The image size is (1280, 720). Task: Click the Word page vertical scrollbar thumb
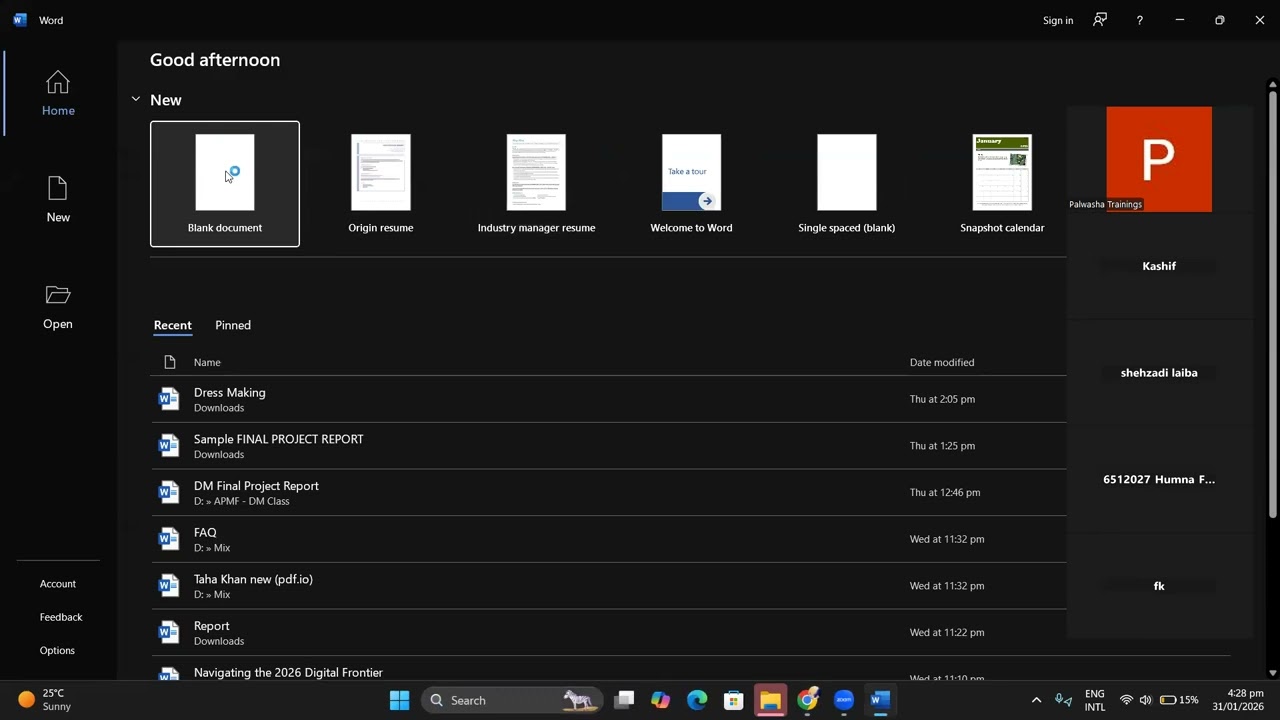click(1273, 304)
